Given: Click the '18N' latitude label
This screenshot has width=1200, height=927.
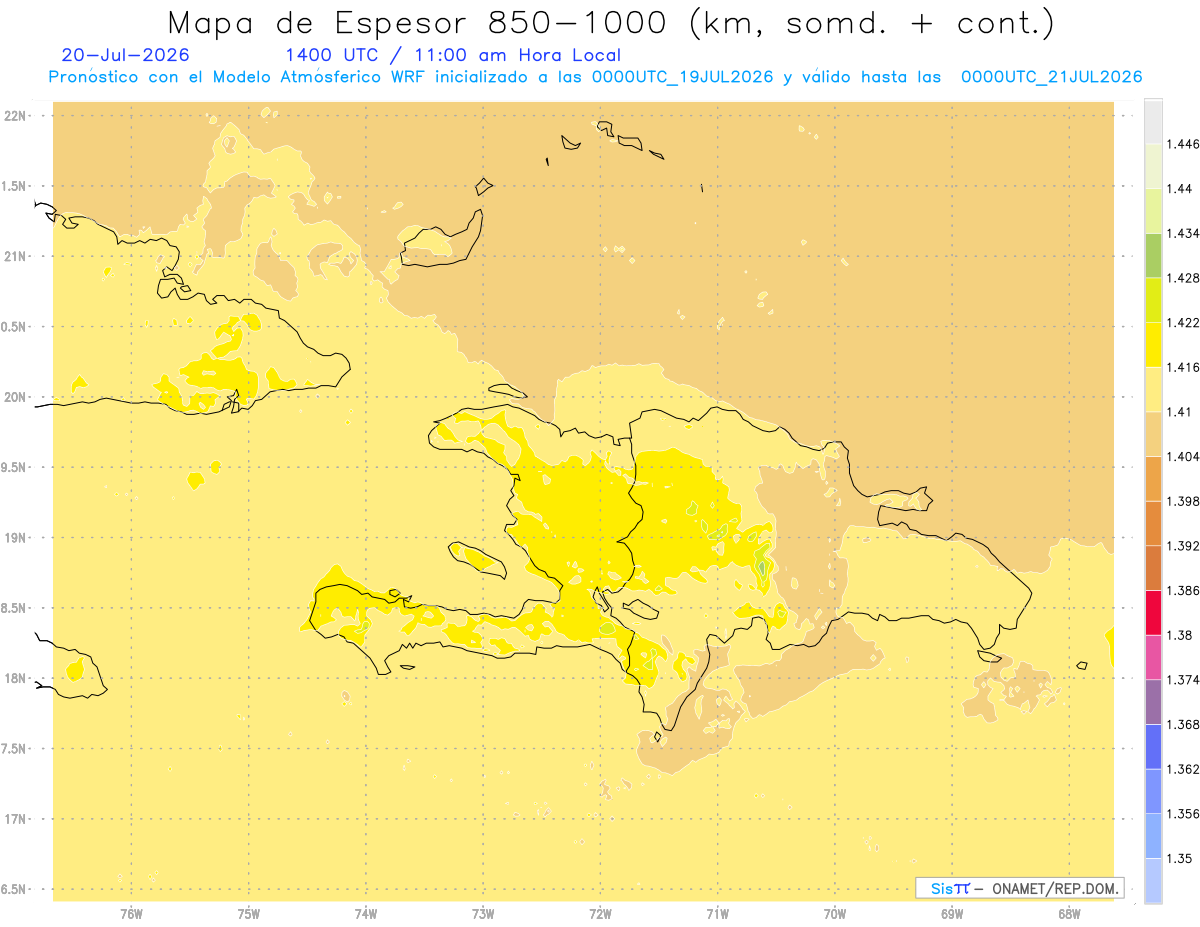Looking at the screenshot, I should point(15,679).
